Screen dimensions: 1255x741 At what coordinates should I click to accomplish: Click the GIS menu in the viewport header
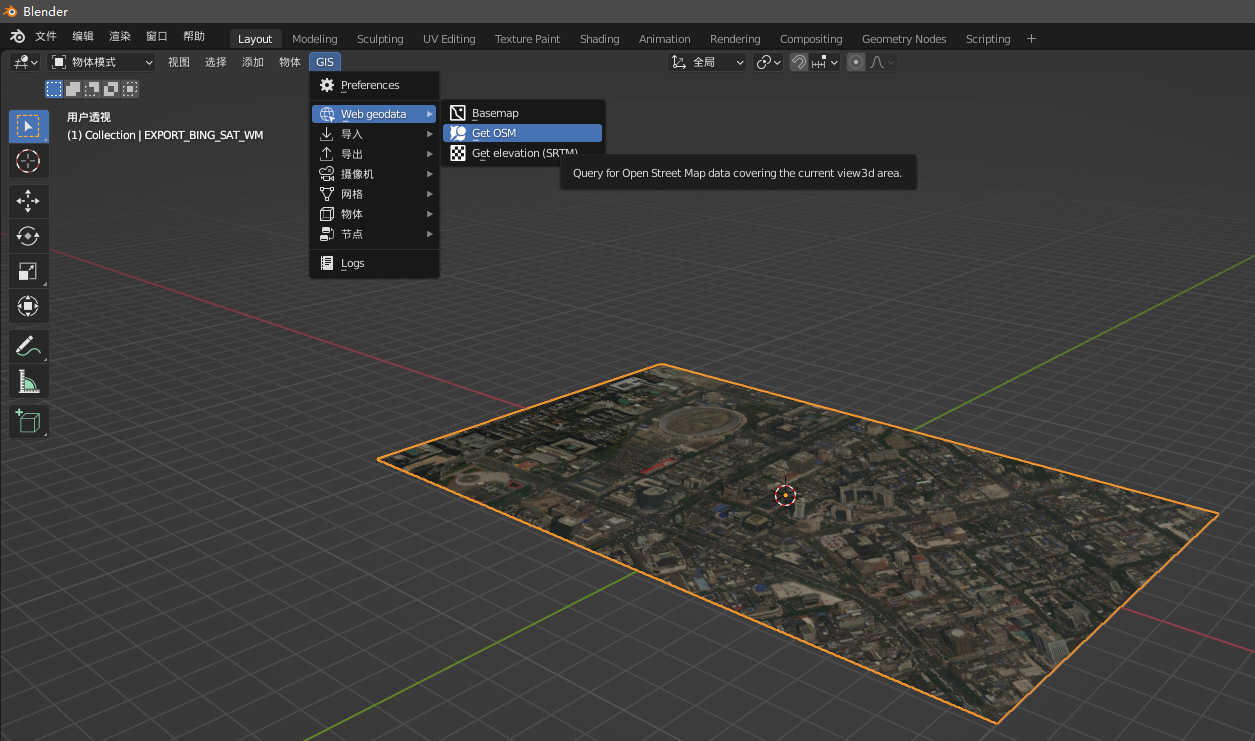pos(325,62)
